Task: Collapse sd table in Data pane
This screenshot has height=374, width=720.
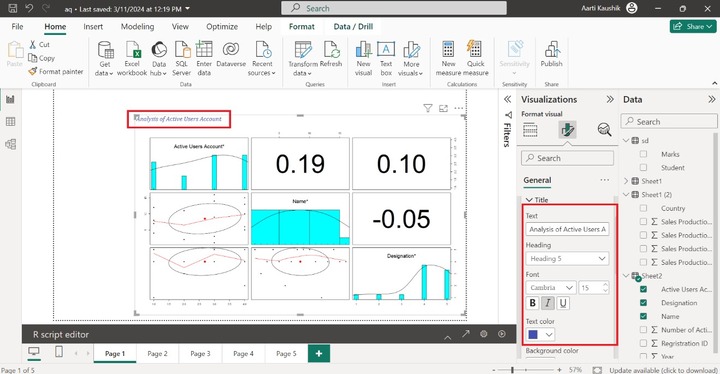Action: [626, 141]
